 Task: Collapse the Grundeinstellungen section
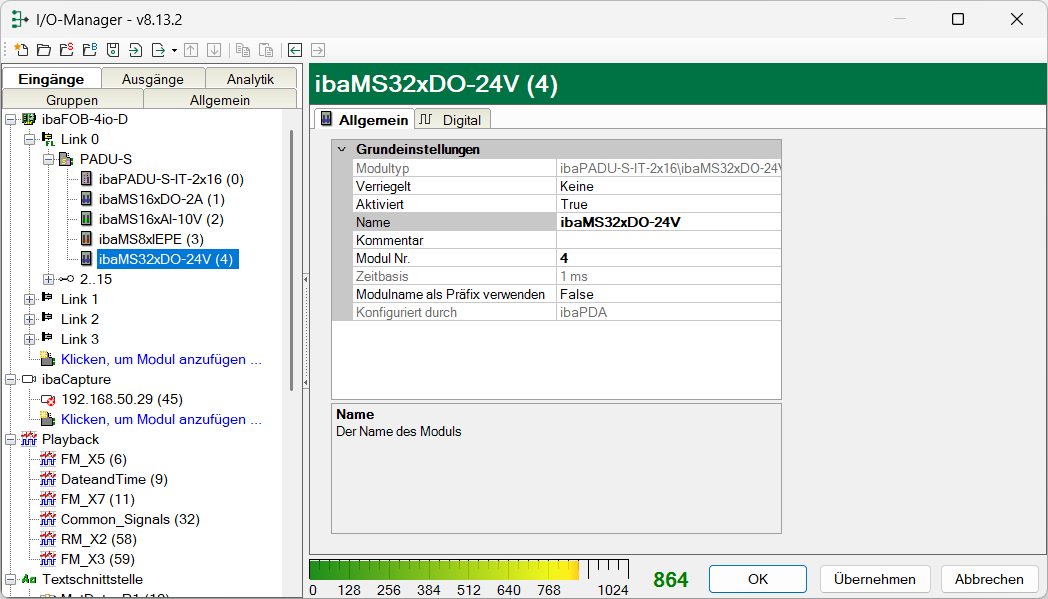tap(342, 149)
